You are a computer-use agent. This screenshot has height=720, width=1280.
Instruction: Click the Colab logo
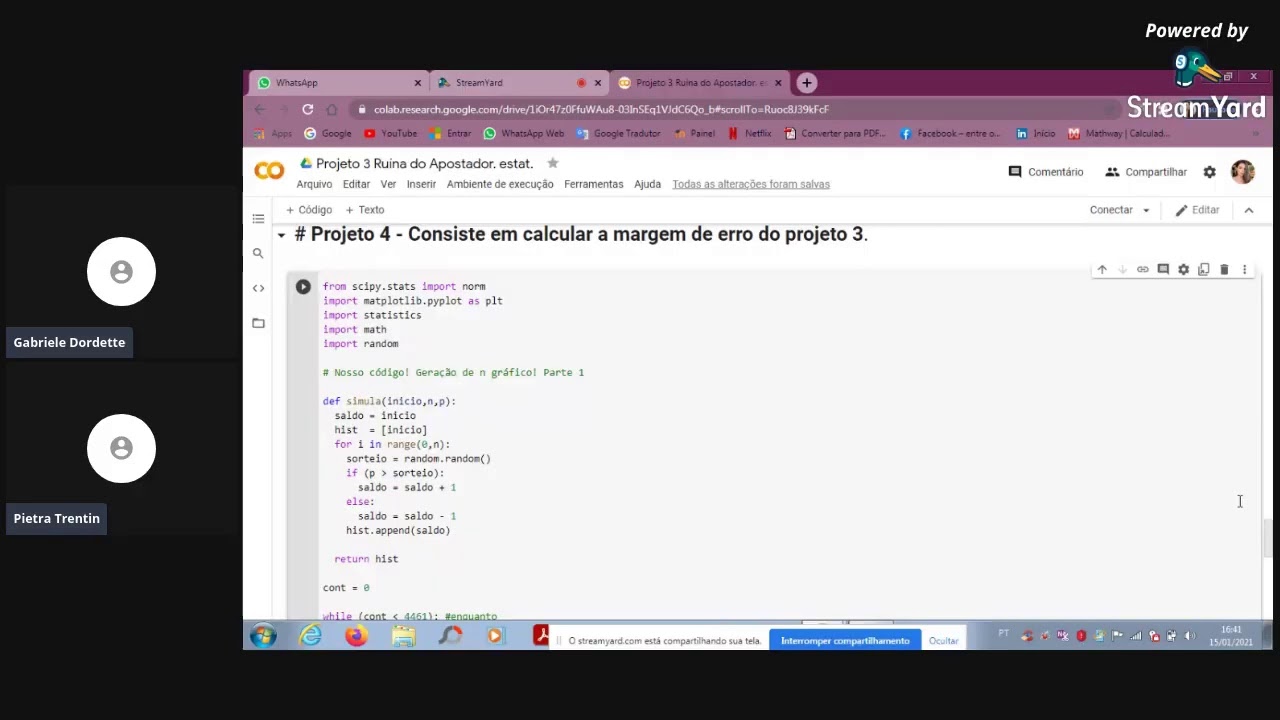tap(268, 172)
